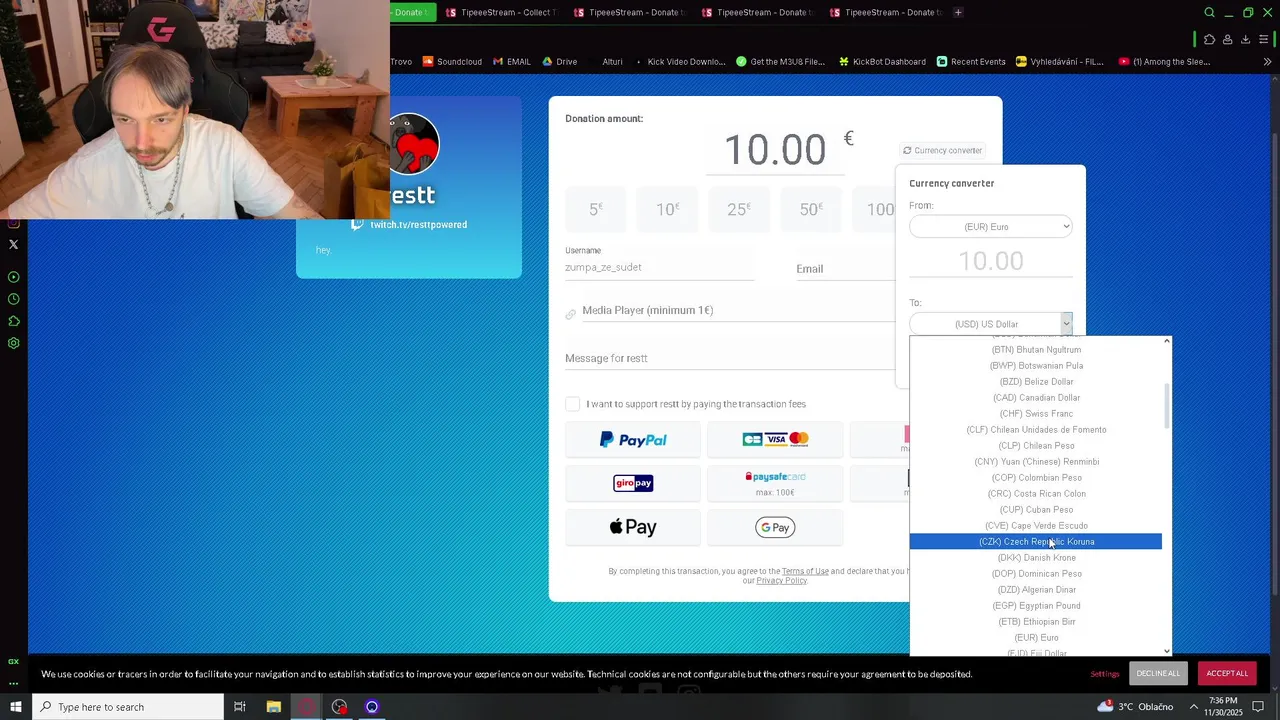Viewport: 1280px width, 720px height.
Task: Pay with PayPal
Action: click(x=633, y=440)
